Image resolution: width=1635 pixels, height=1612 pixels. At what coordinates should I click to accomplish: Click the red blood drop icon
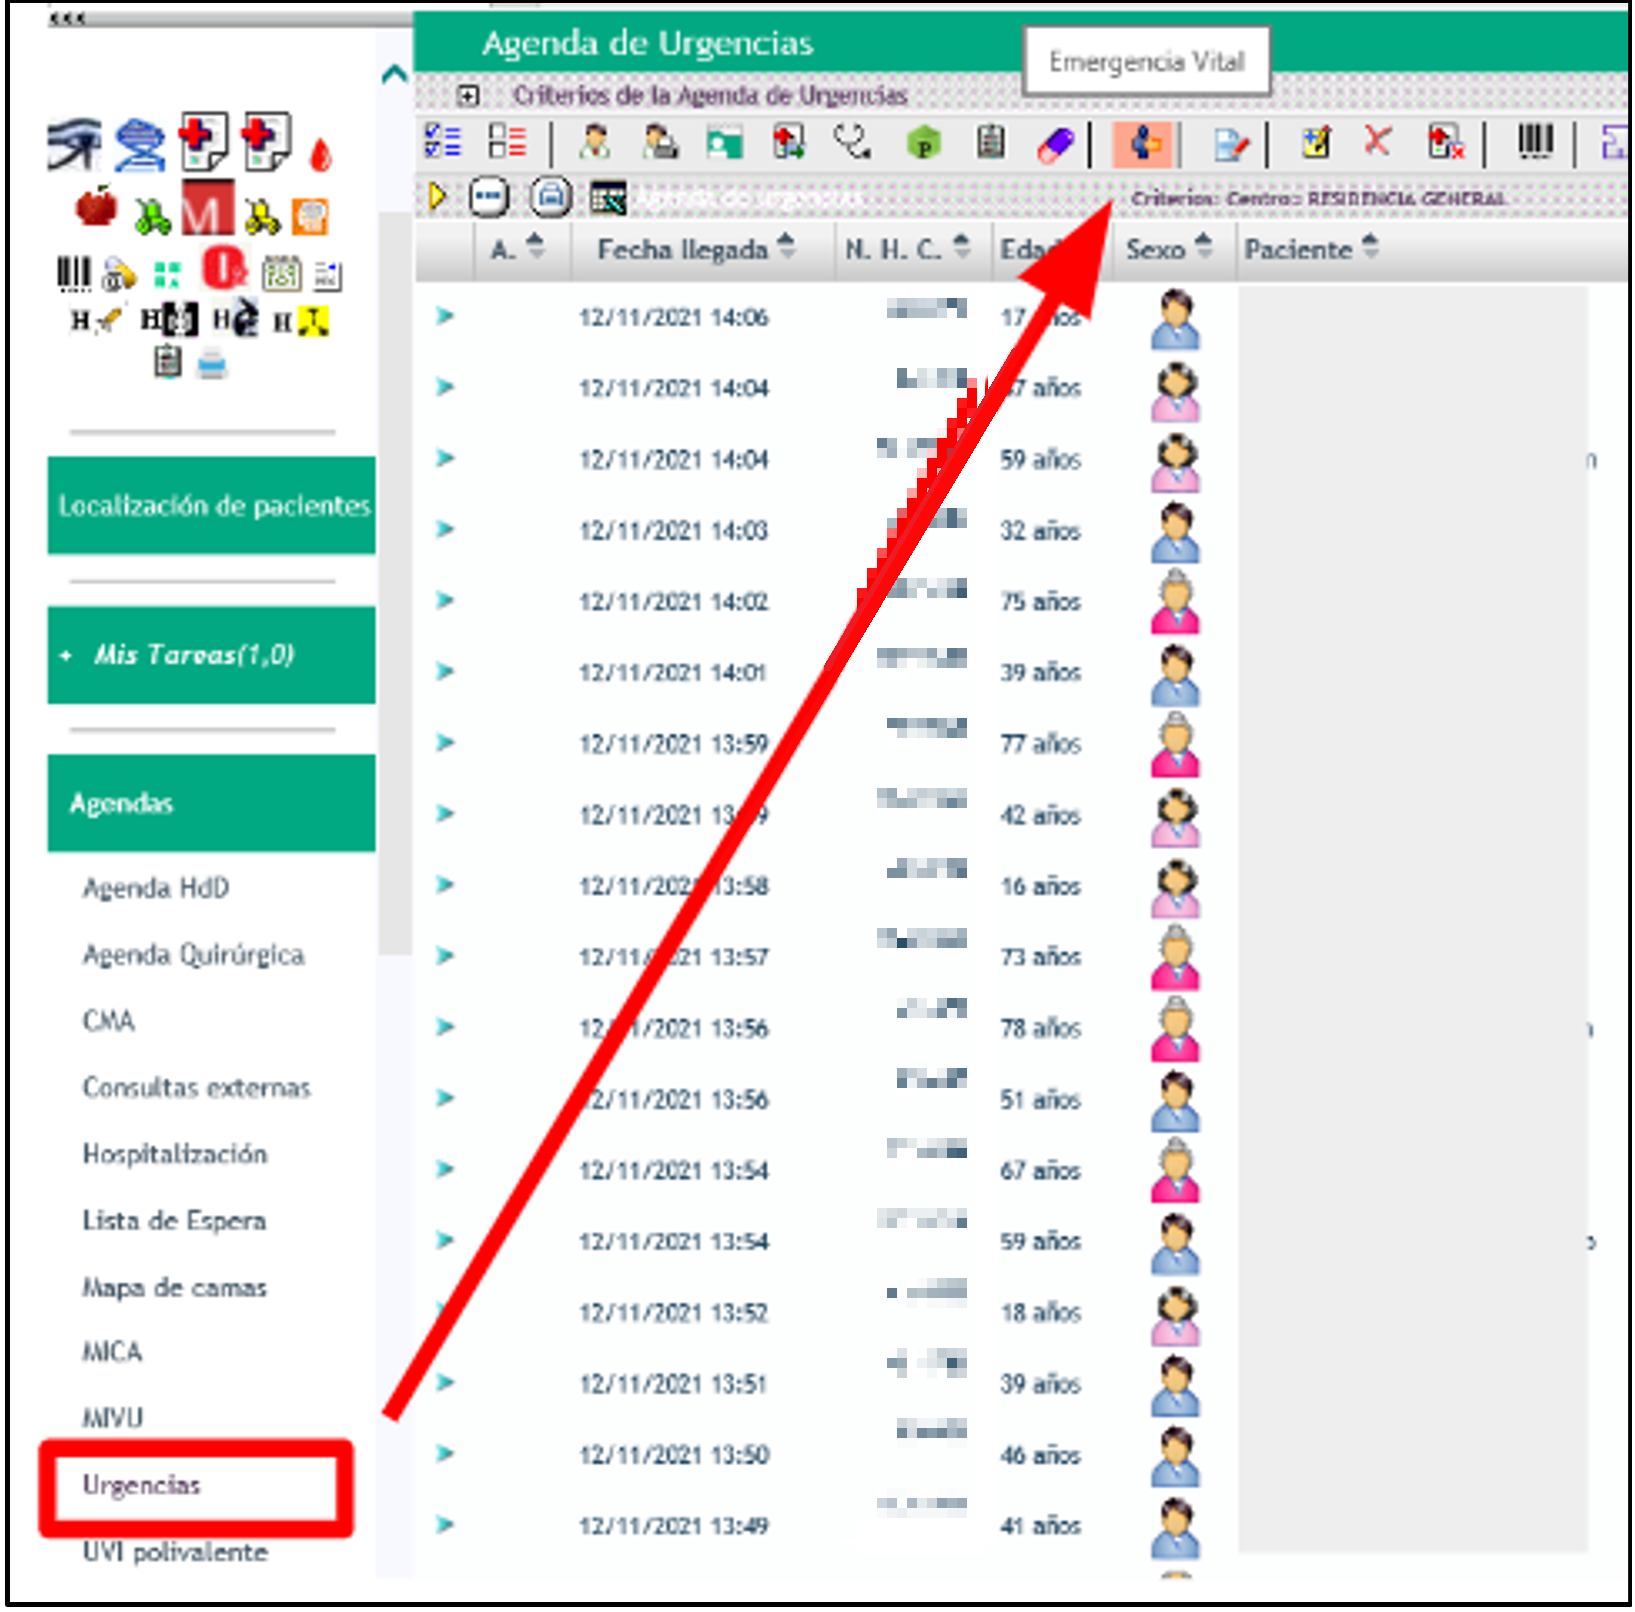(320, 155)
